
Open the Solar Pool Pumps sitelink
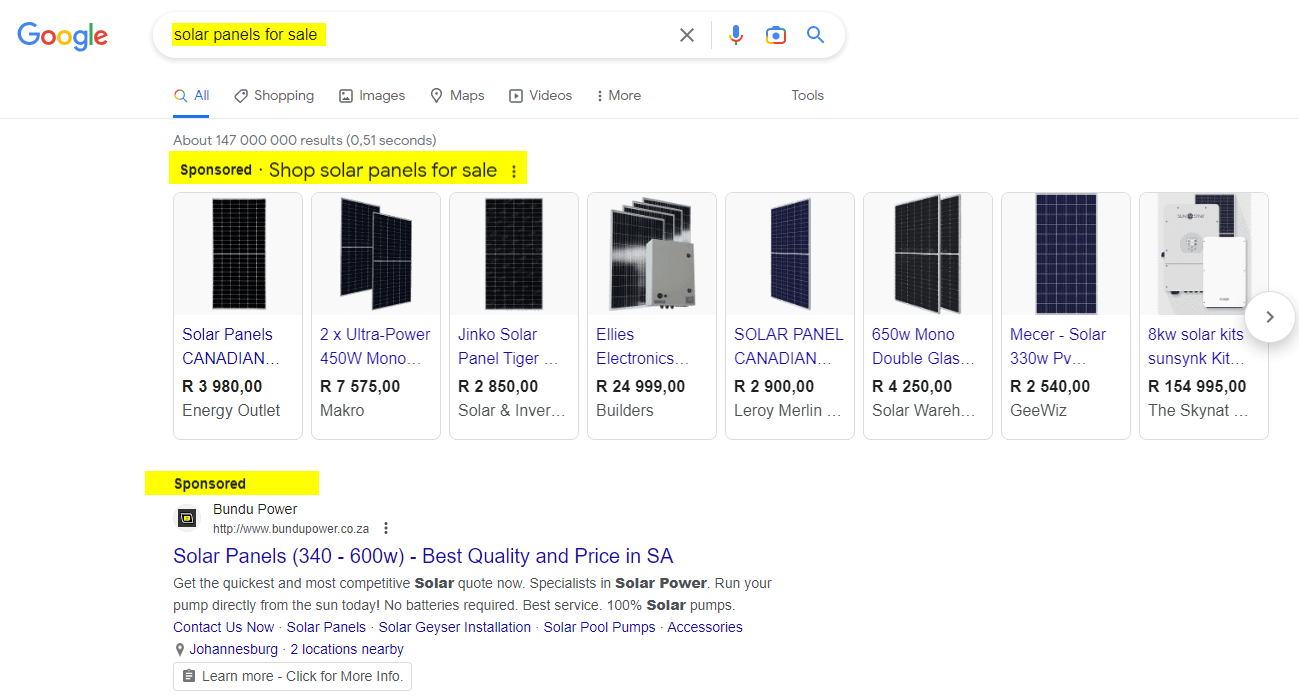(x=600, y=627)
